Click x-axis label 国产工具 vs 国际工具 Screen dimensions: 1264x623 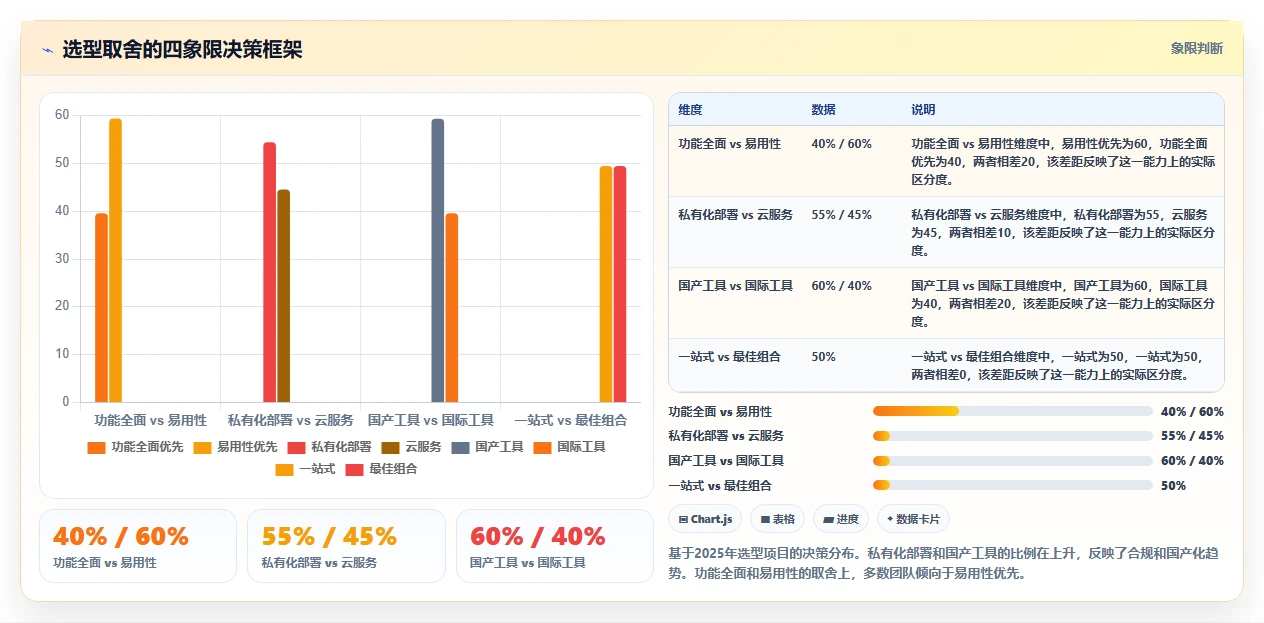point(430,421)
